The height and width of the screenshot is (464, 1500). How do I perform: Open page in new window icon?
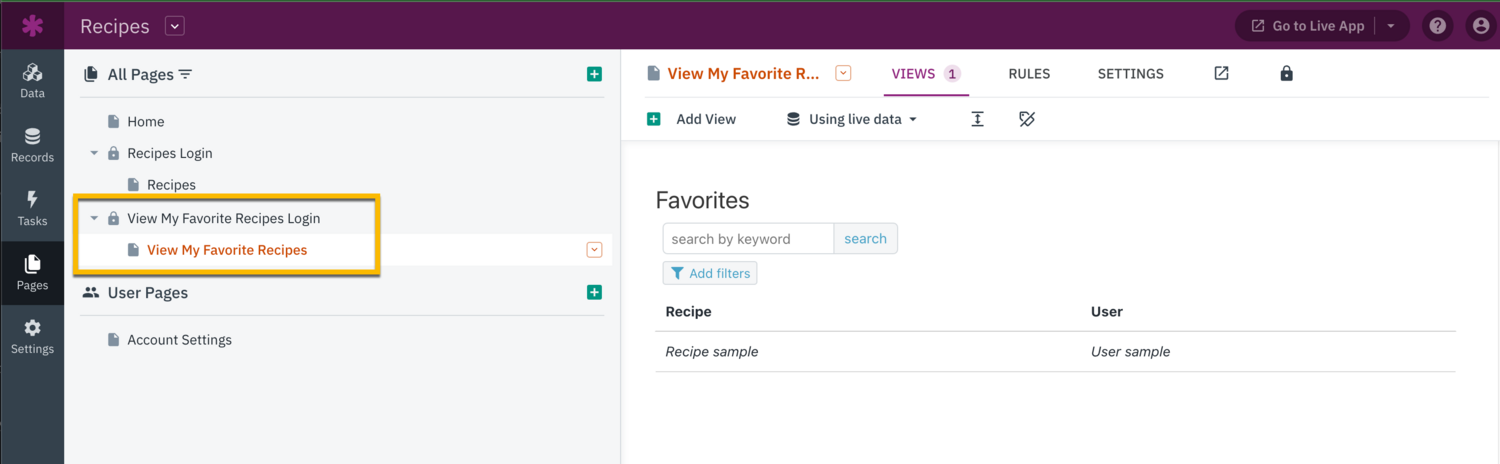pos(1221,73)
